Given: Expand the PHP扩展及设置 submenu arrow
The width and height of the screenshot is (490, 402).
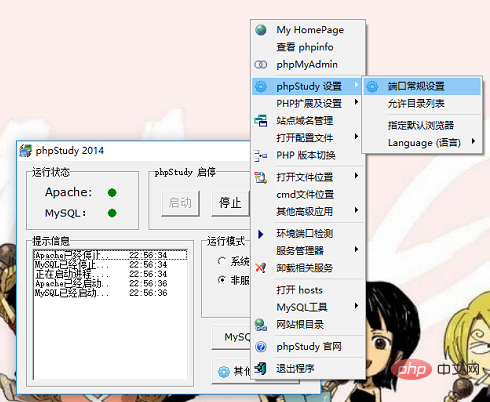Looking at the screenshot, I should 356,102.
